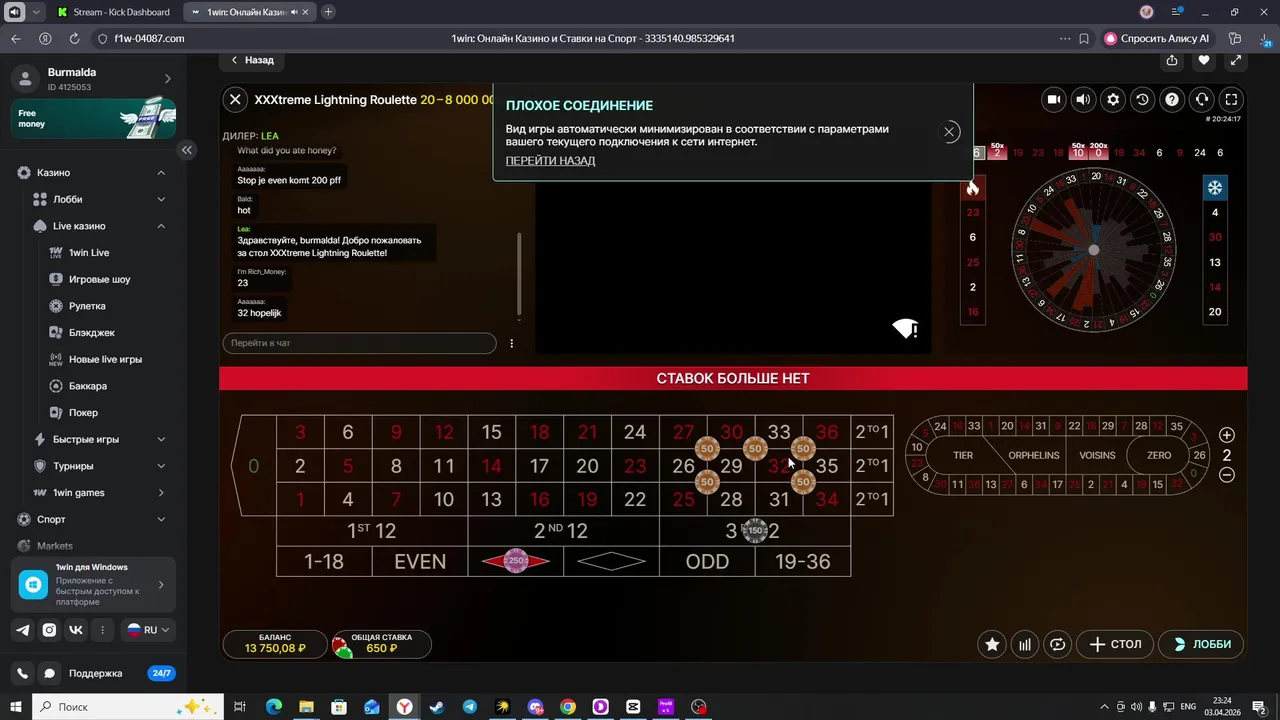Close the XXXtreme Lightning Roulette game
This screenshot has width=1280, height=720.
(235, 99)
